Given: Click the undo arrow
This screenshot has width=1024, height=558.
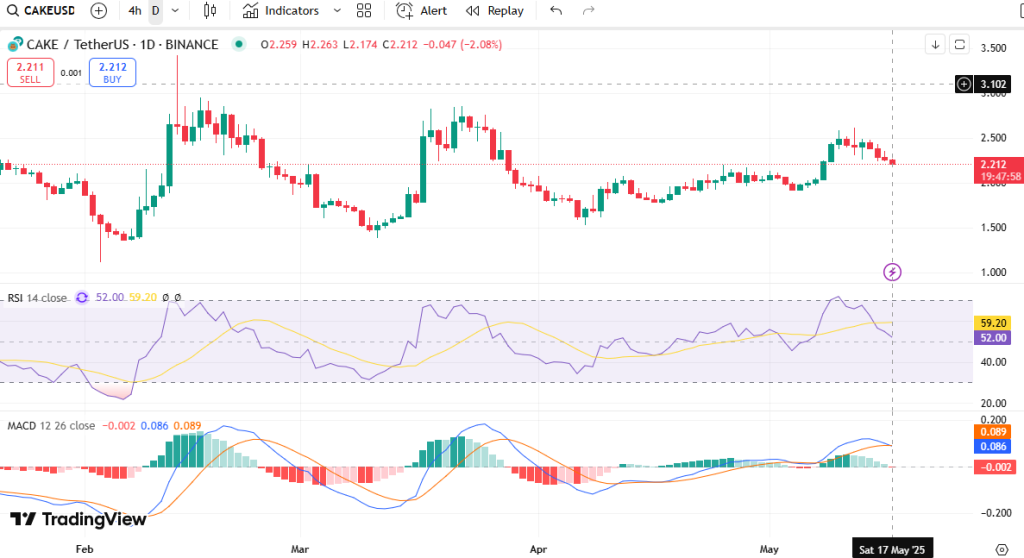Looking at the screenshot, I should [556, 11].
